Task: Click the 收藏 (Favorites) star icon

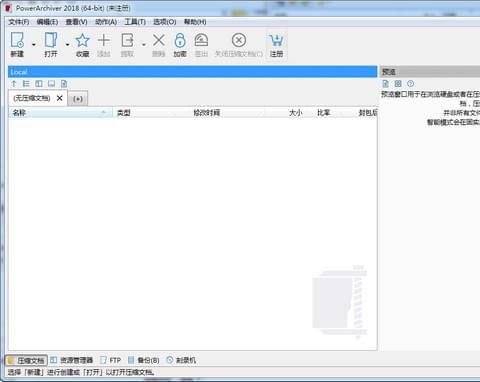Action: [82, 41]
